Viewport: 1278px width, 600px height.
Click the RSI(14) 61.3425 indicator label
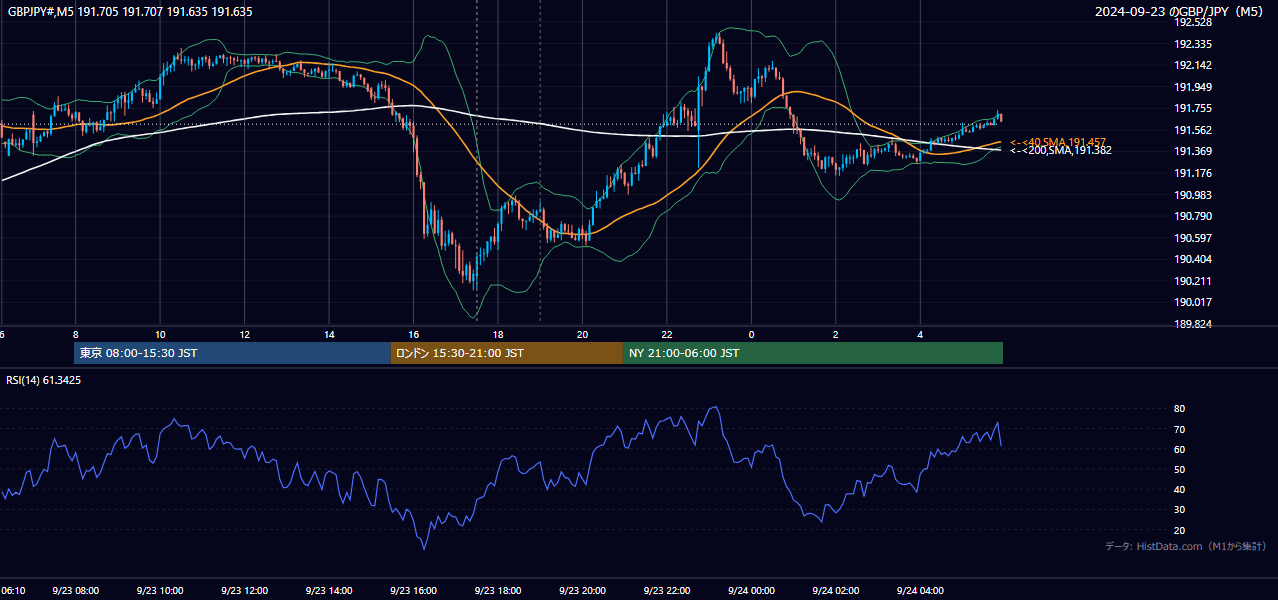pos(44,380)
